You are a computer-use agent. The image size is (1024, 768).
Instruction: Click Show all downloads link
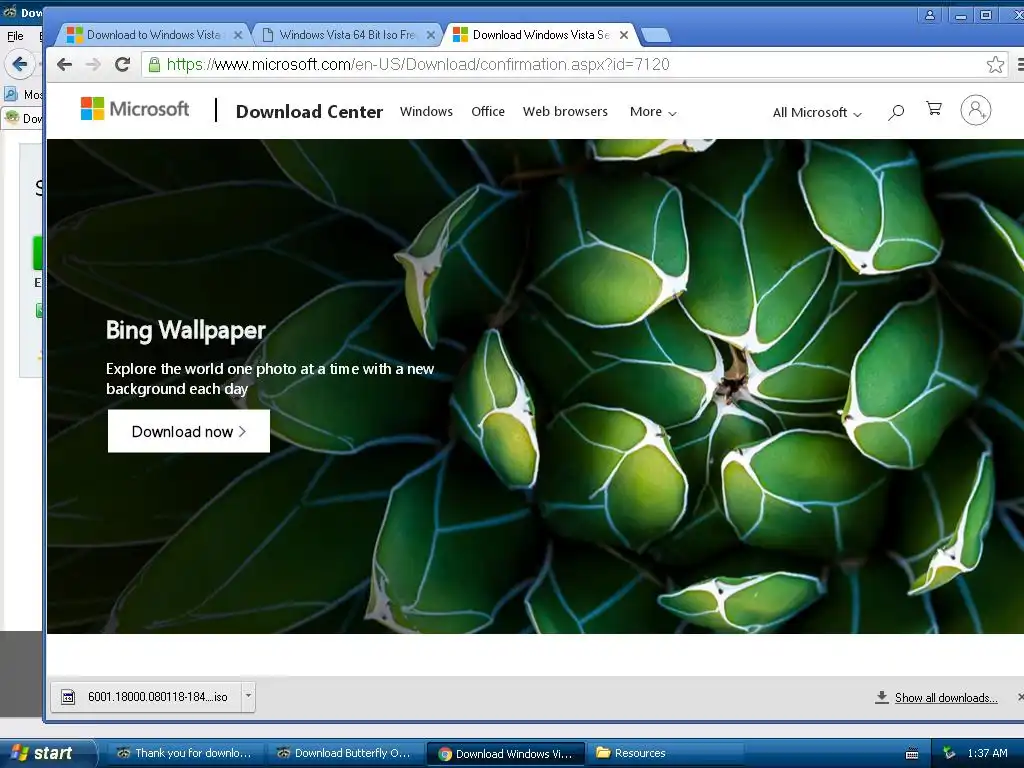point(946,698)
